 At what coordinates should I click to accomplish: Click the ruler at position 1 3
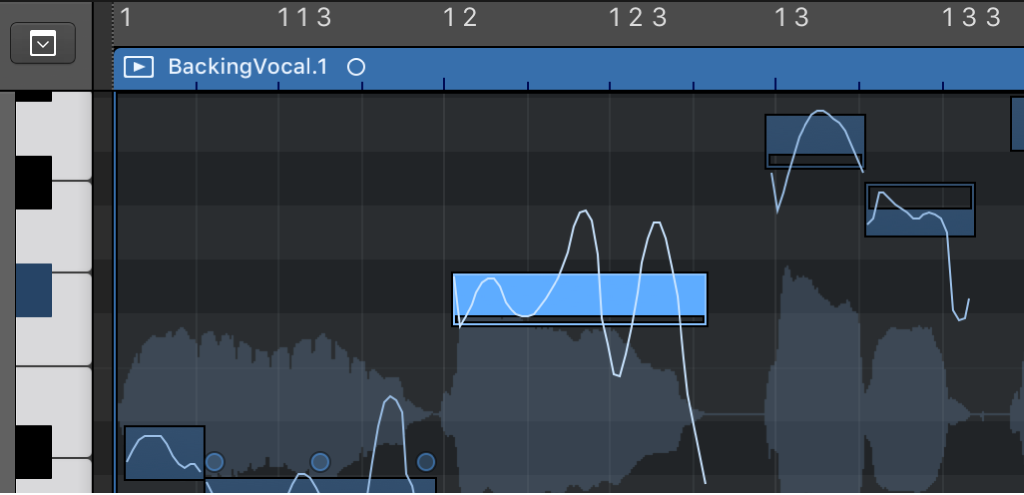point(791,16)
